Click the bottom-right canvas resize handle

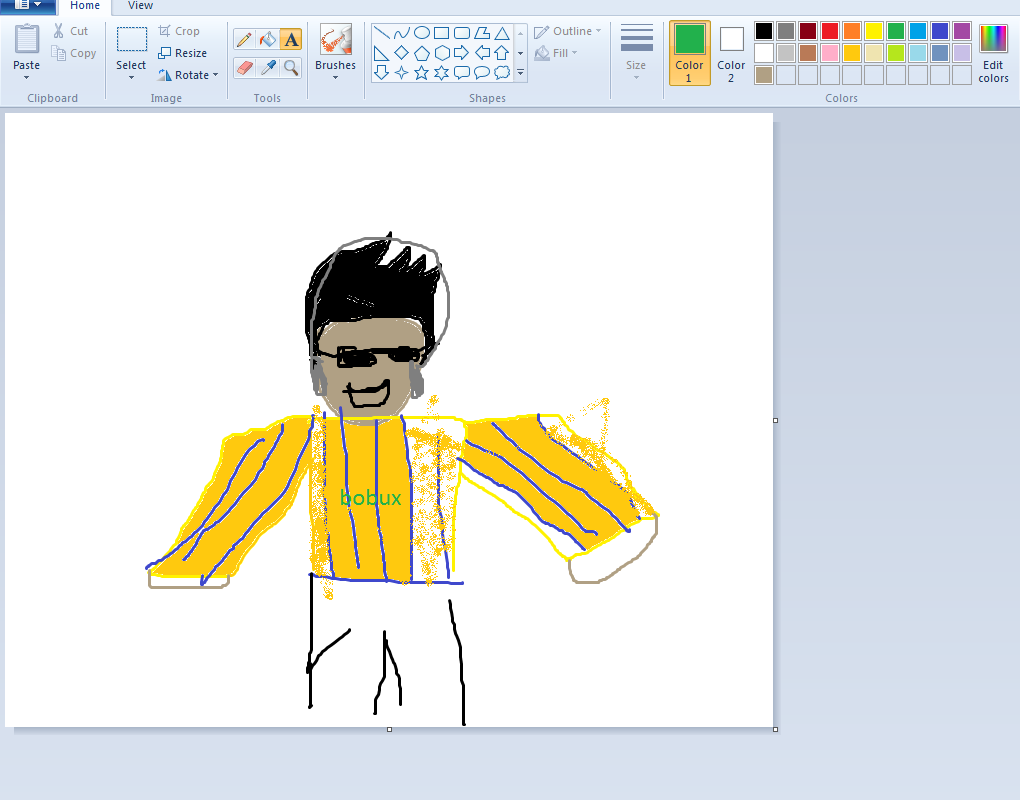pyautogui.click(x=775, y=729)
